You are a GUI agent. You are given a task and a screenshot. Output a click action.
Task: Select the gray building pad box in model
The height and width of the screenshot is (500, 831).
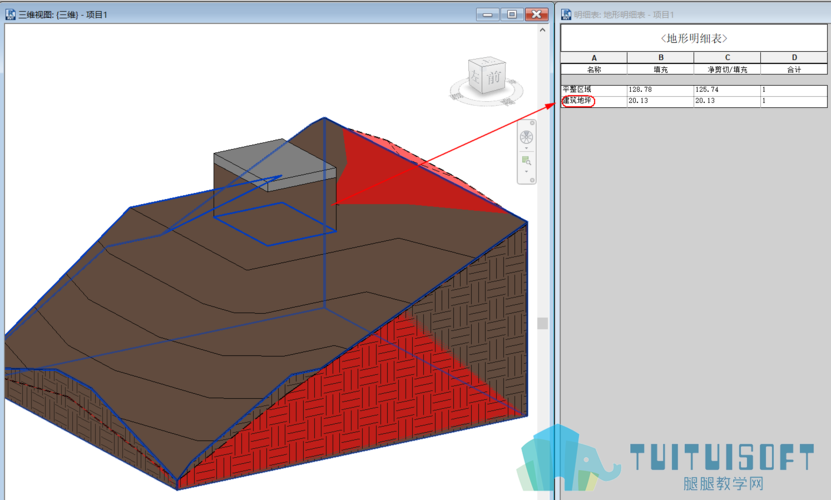(270, 162)
